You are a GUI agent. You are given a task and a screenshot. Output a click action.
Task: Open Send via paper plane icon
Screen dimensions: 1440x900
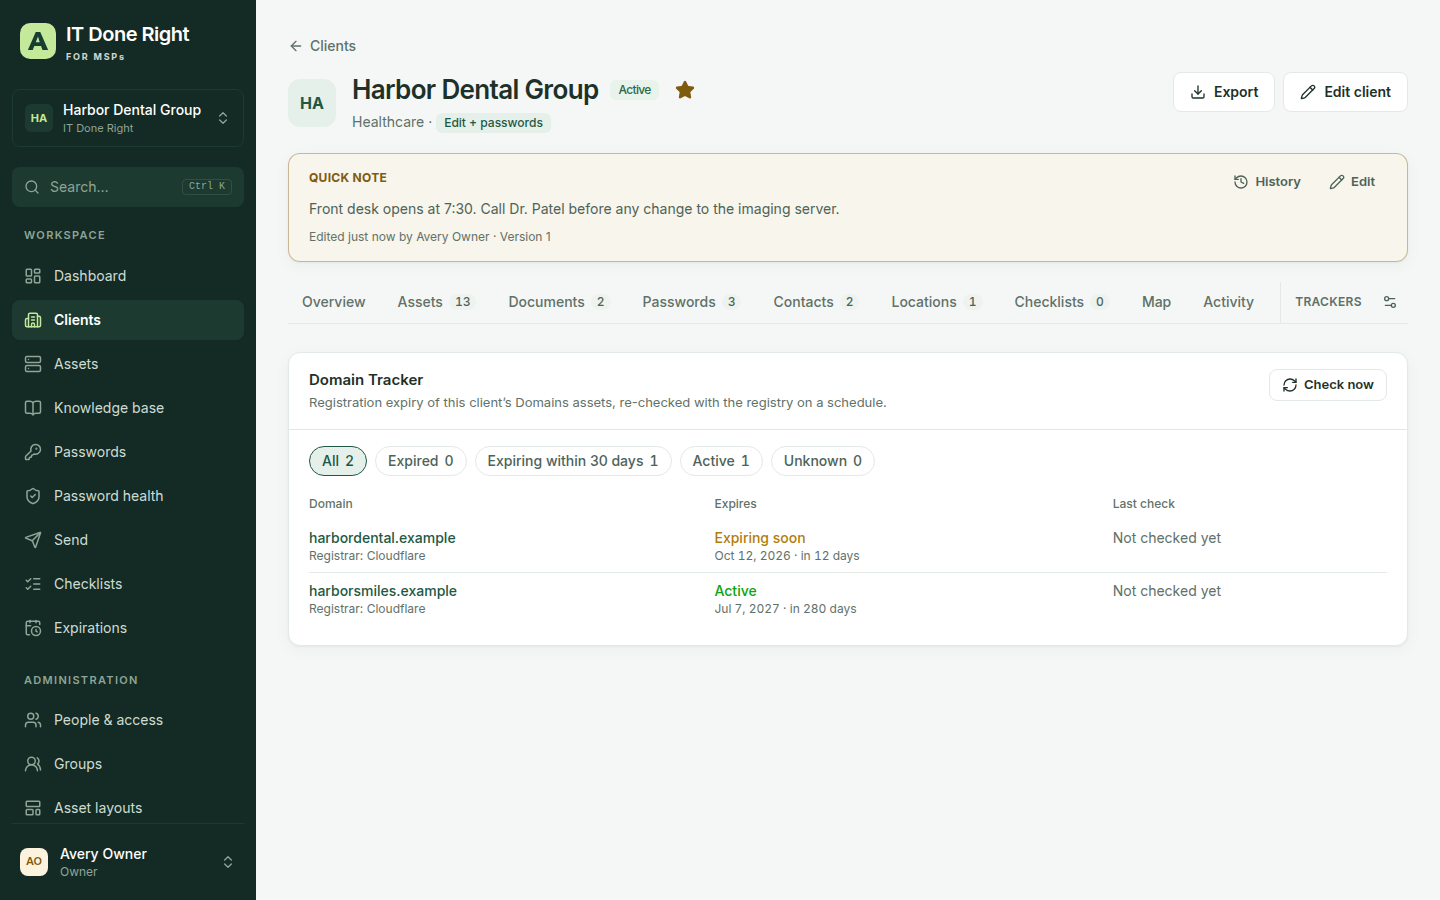click(33, 540)
